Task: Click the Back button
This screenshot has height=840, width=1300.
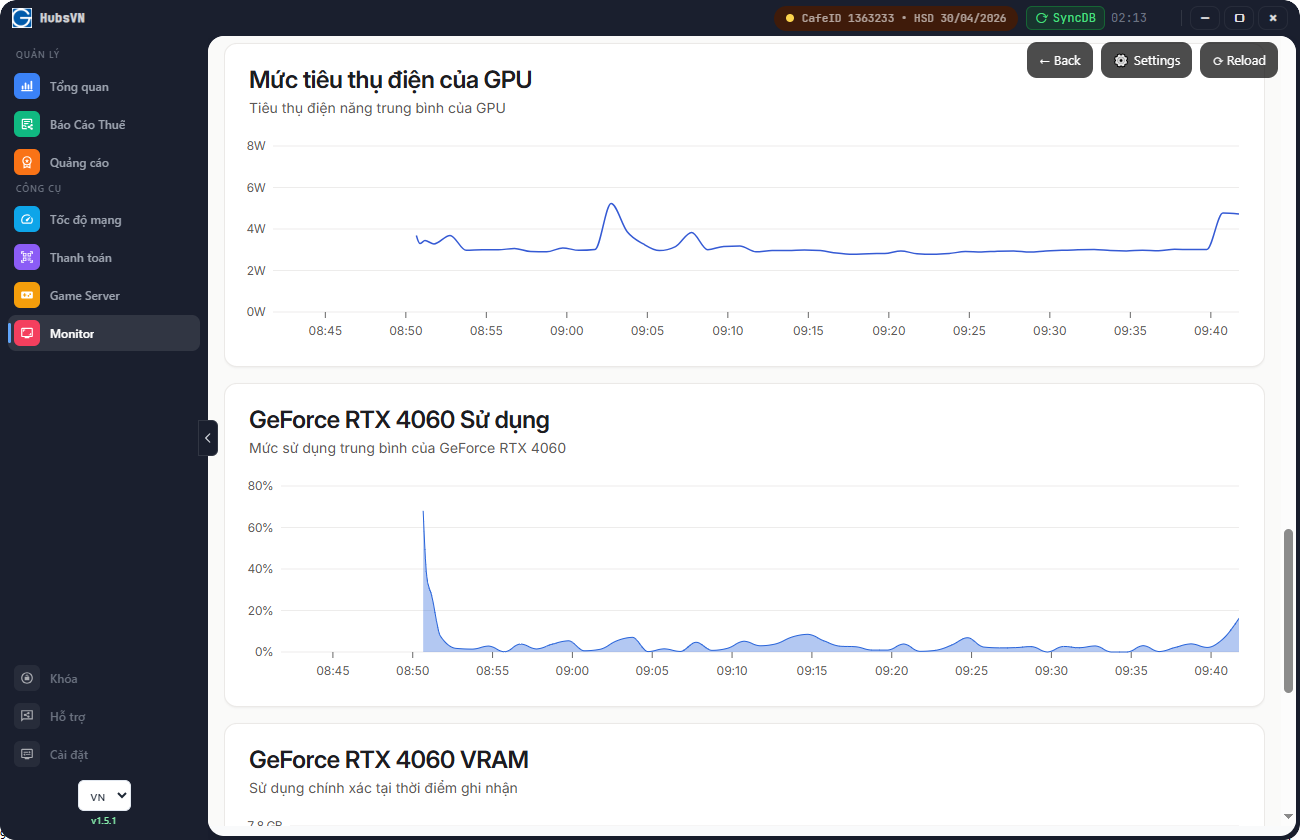Action: (1059, 60)
